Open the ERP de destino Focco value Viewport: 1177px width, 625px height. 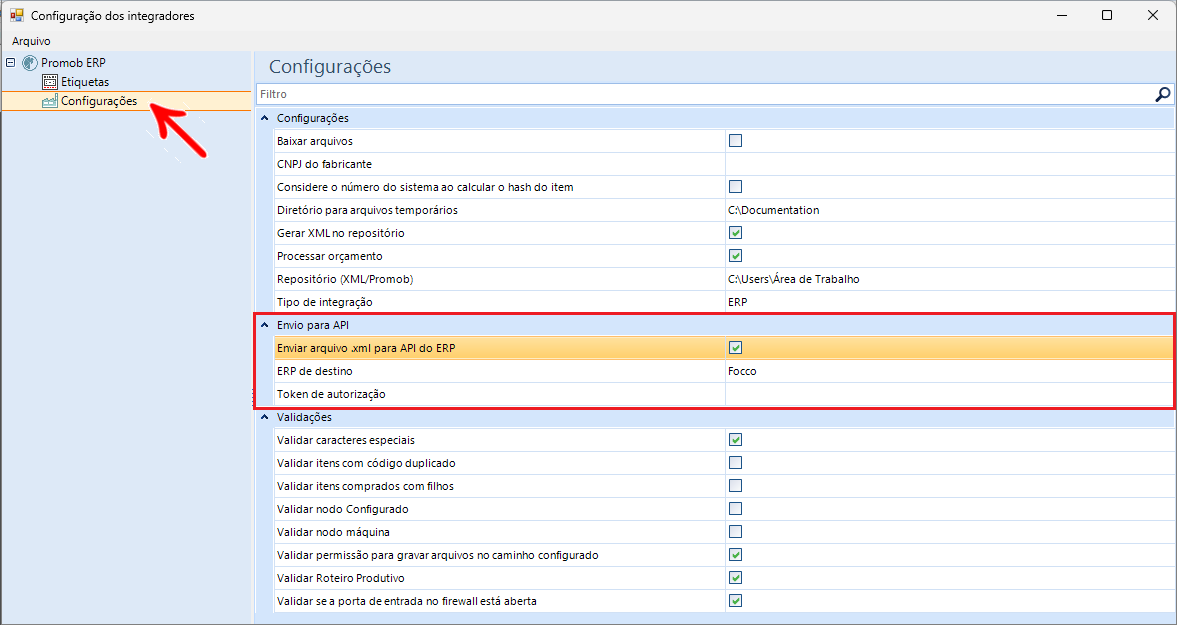coord(742,371)
